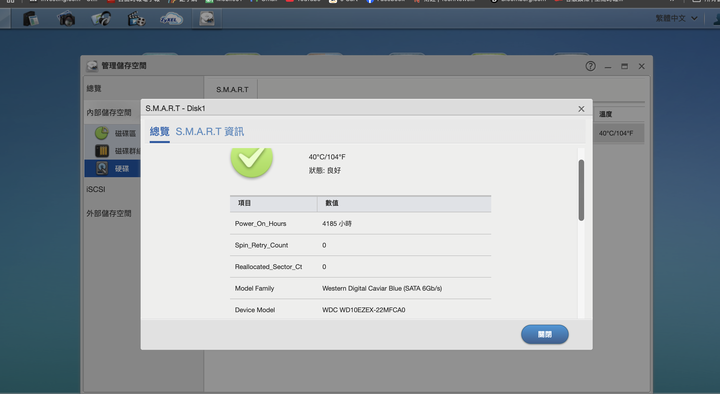Close the S.M.A.R.T - Disk1 dialog with X
The image size is (720, 394).
pos(581,109)
